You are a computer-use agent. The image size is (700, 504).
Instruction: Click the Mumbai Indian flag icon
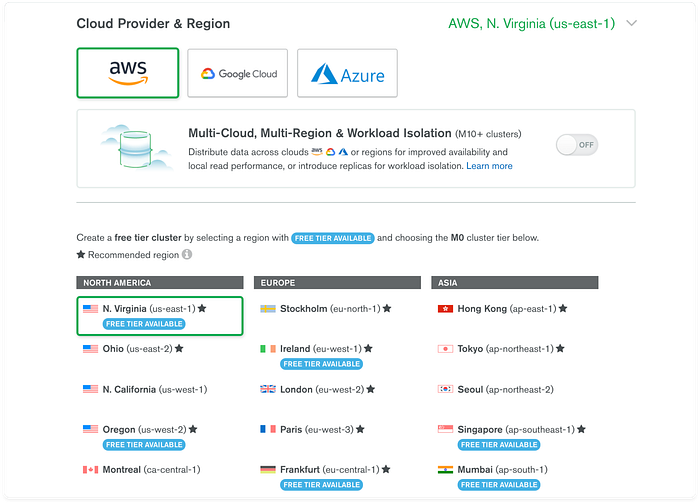coord(445,470)
